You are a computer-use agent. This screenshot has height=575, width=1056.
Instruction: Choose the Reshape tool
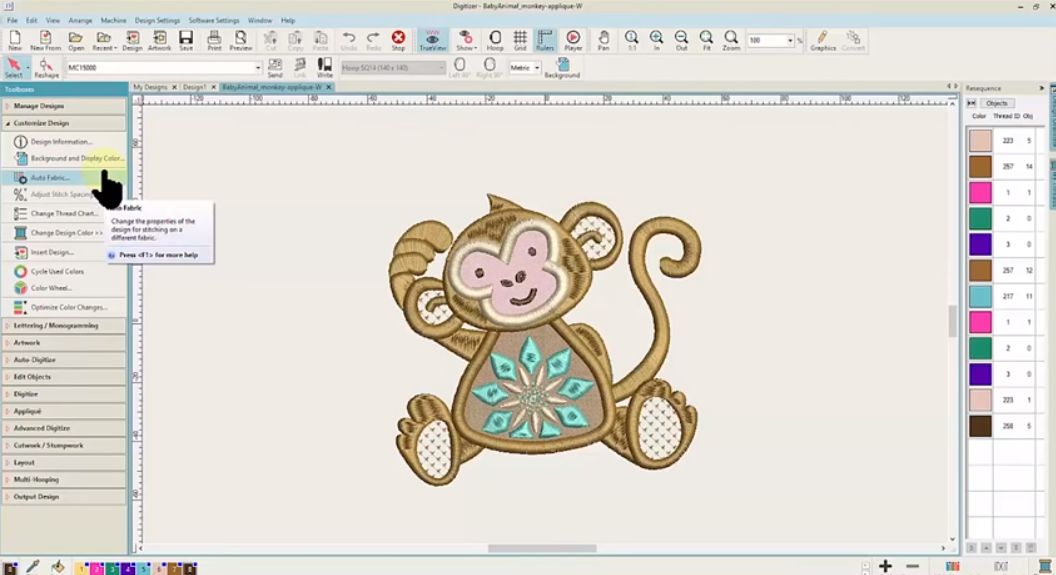pos(46,67)
